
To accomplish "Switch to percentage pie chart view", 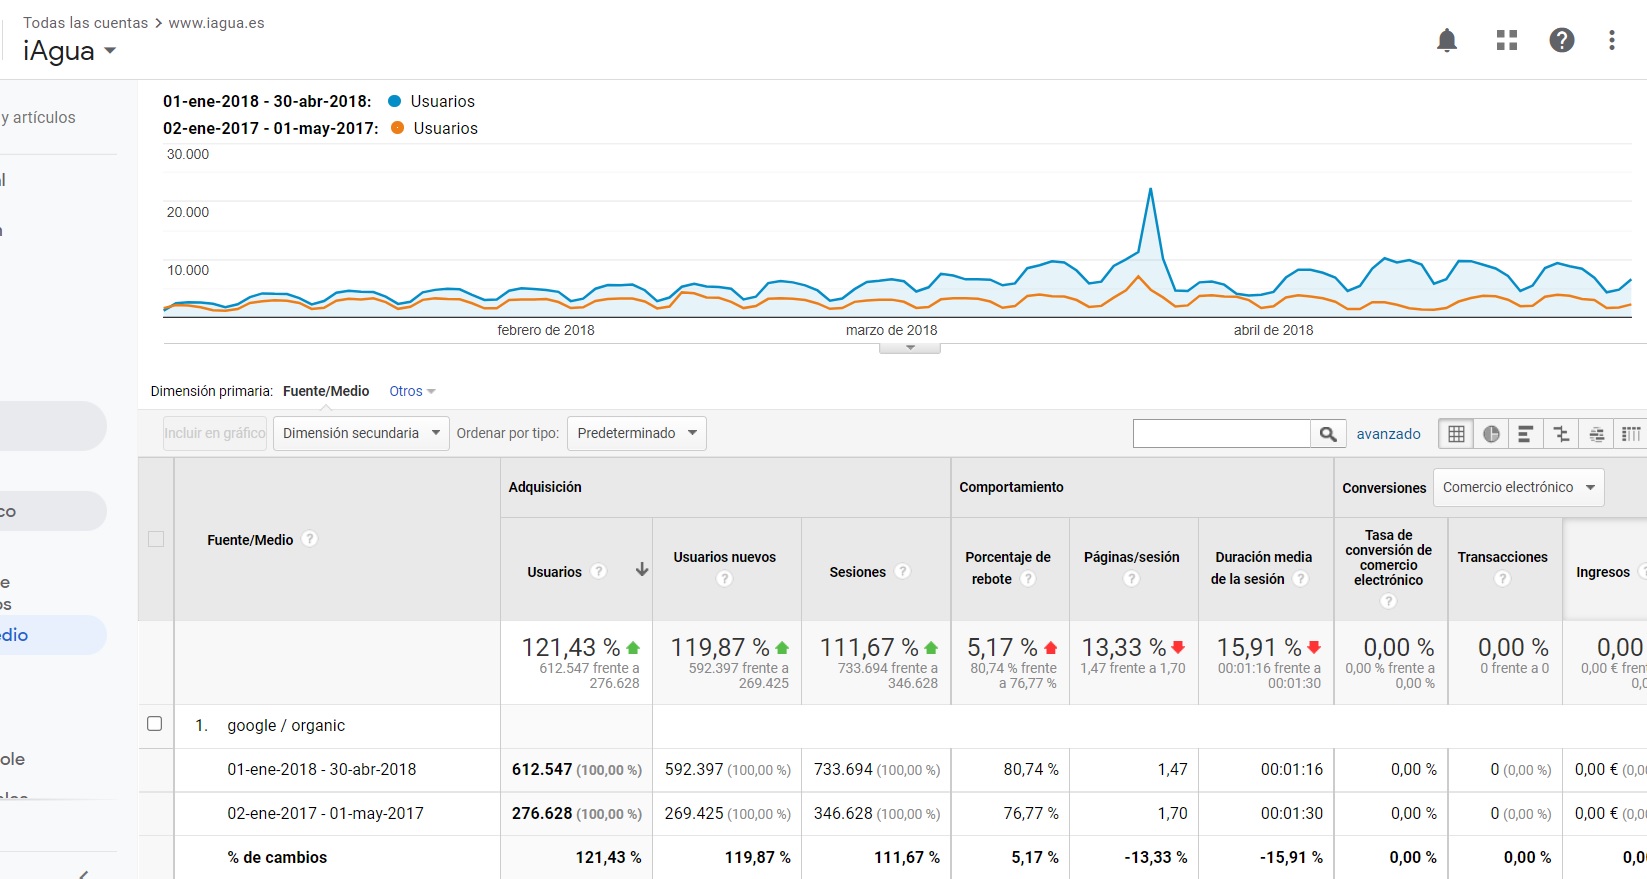I will (x=1491, y=434).
